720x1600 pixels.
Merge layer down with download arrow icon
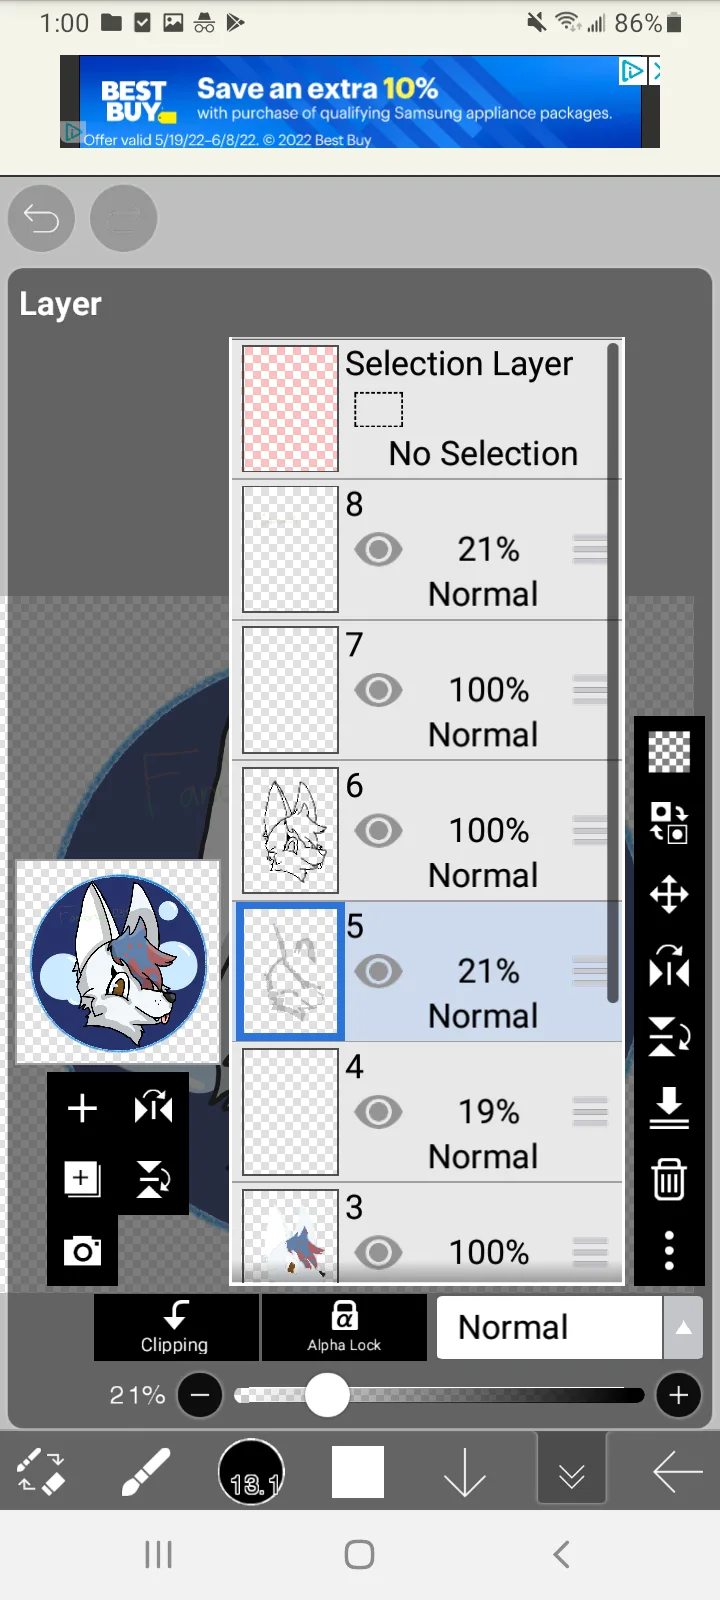tap(669, 1108)
